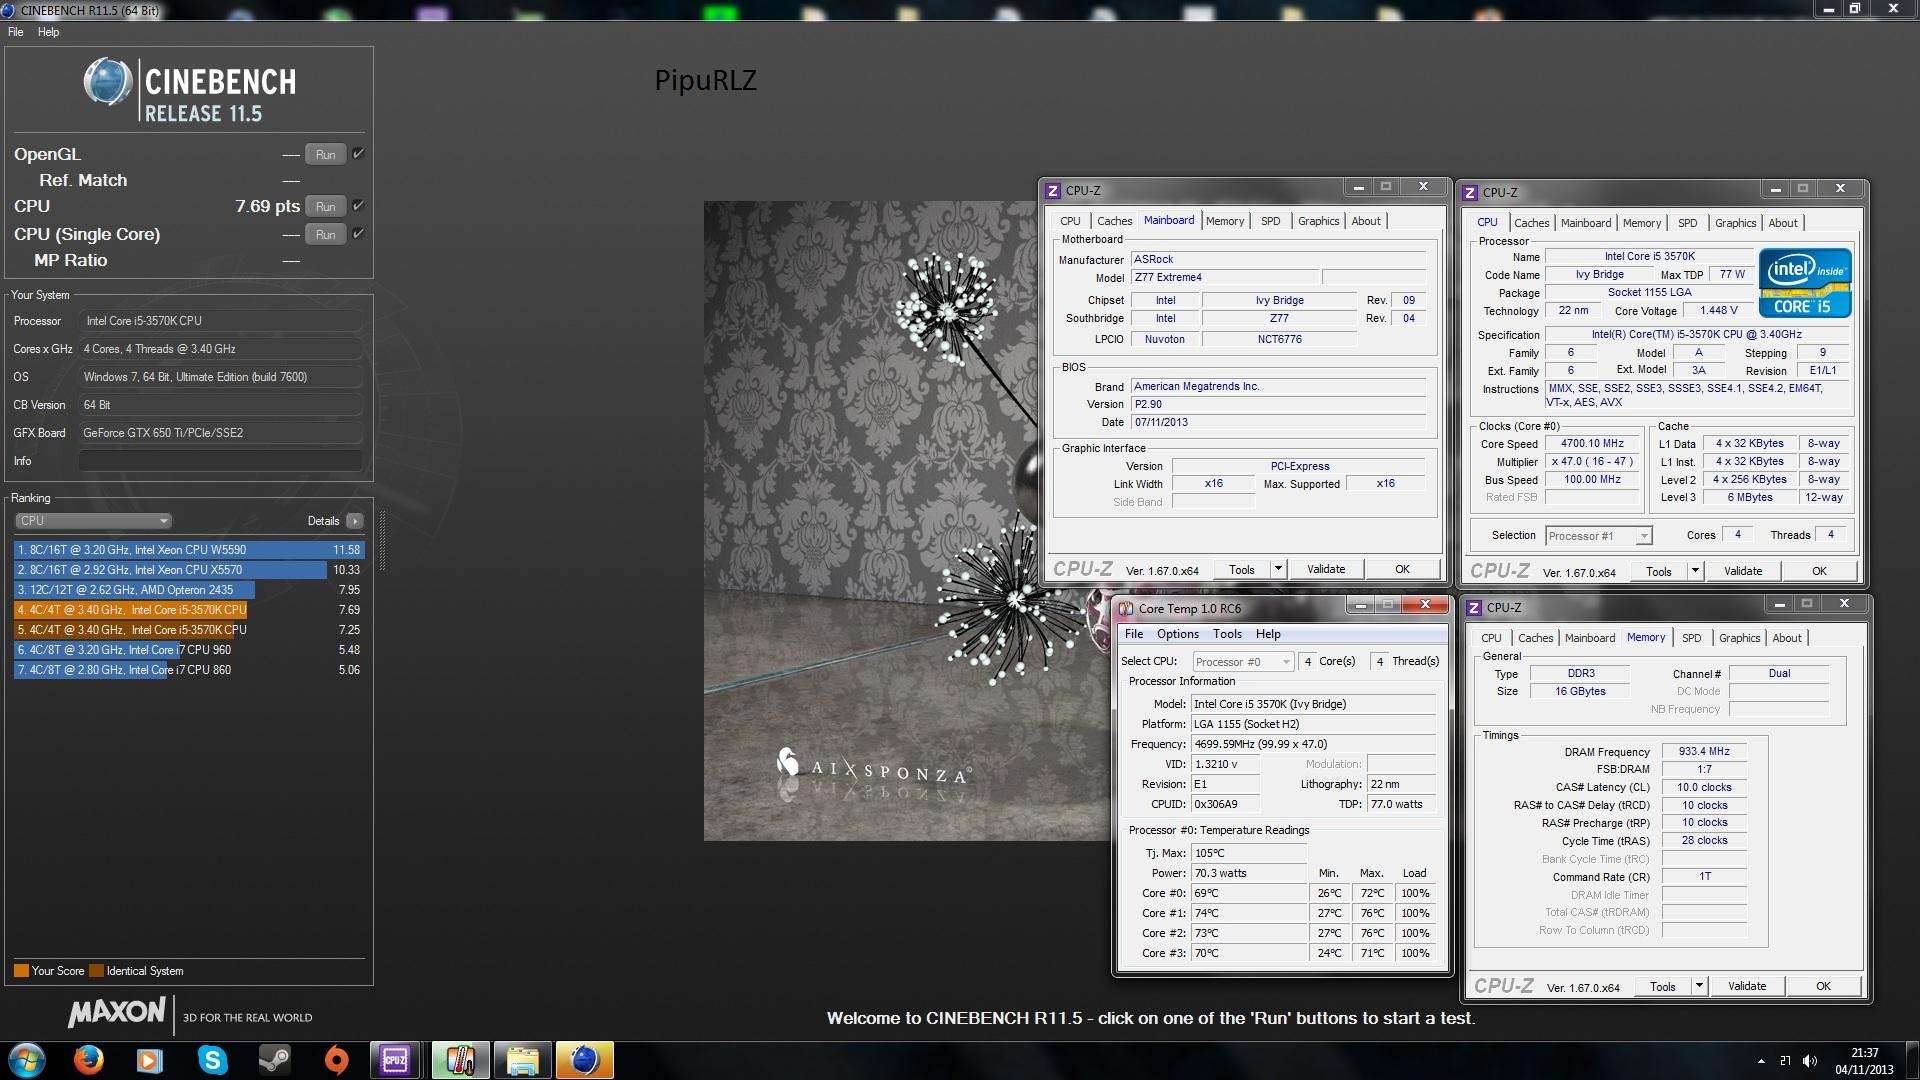The width and height of the screenshot is (1920, 1080).
Task: Click Core Temp title bar thermometer icon
Action: click(x=1126, y=608)
